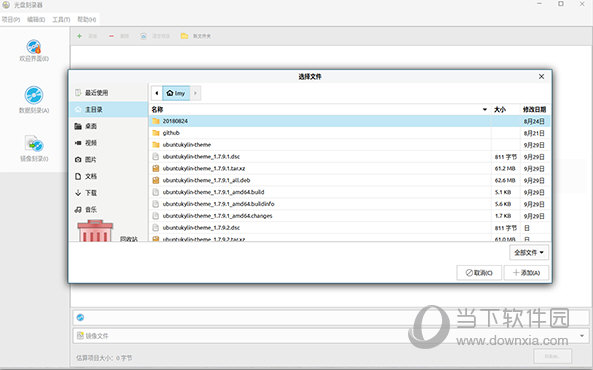Sort files by the 修改日期 date column
Image resolution: width=593 pixels, height=370 pixels.
pos(534,109)
